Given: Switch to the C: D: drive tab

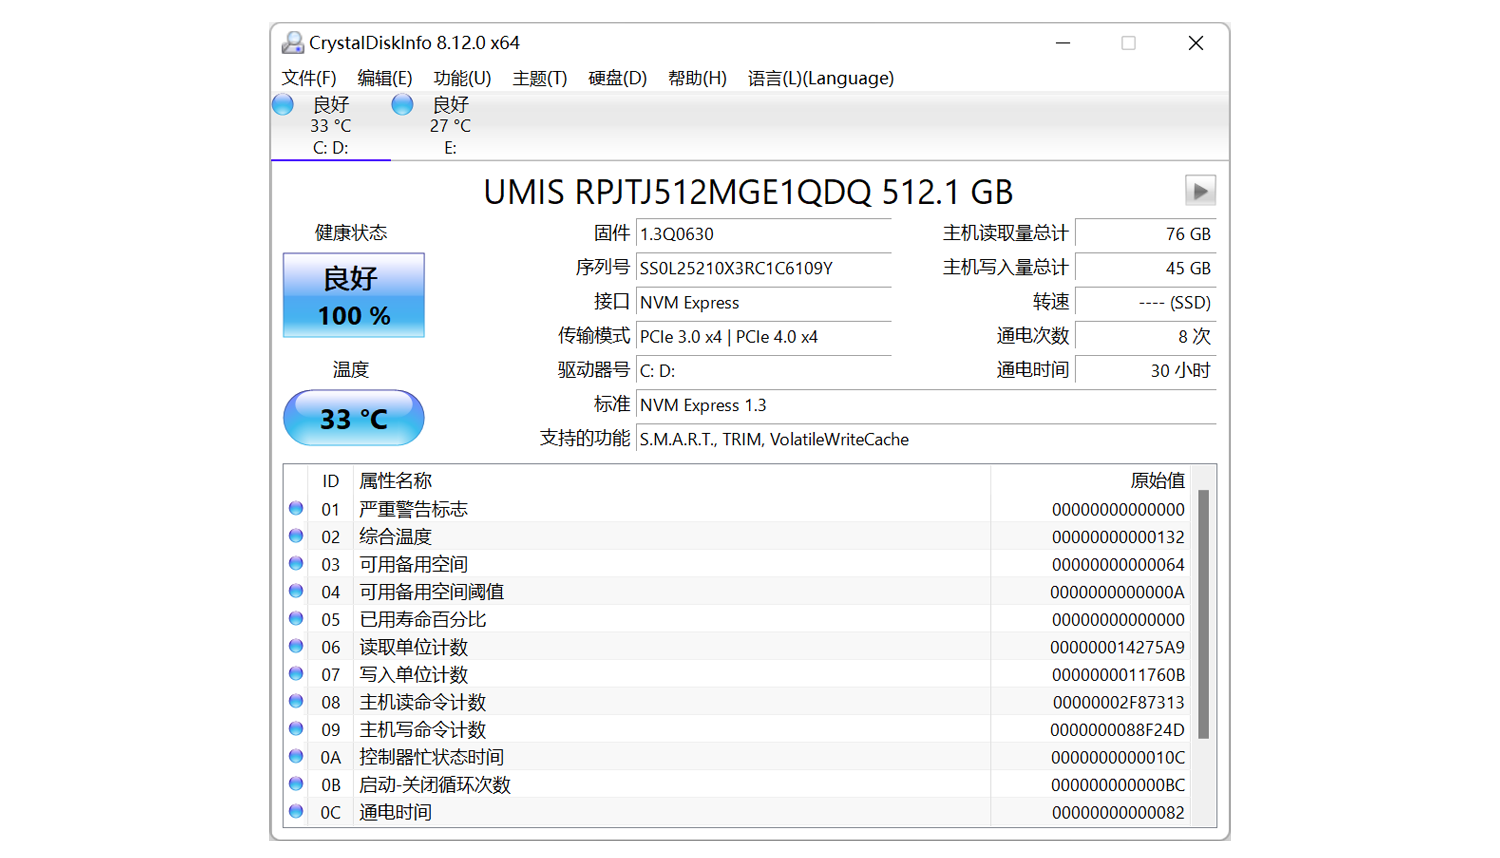Looking at the screenshot, I should coord(331,126).
